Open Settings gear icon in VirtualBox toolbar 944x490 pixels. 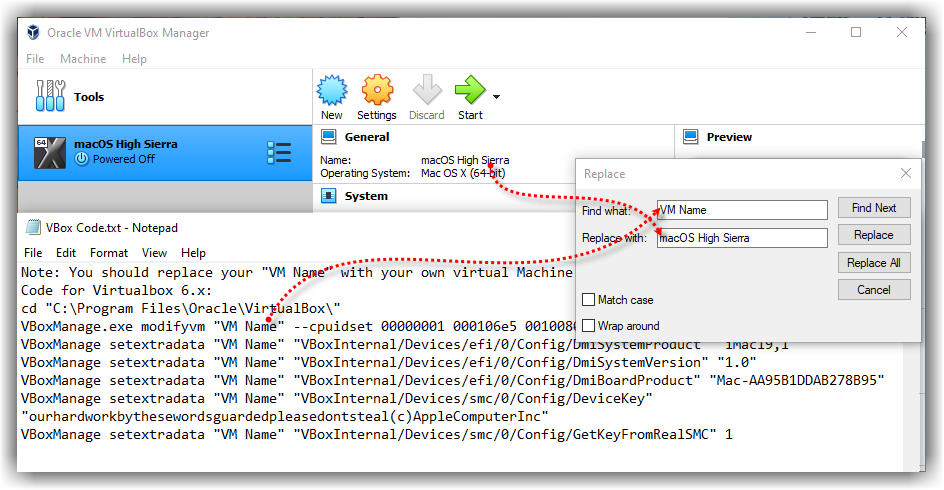(x=377, y=91)
